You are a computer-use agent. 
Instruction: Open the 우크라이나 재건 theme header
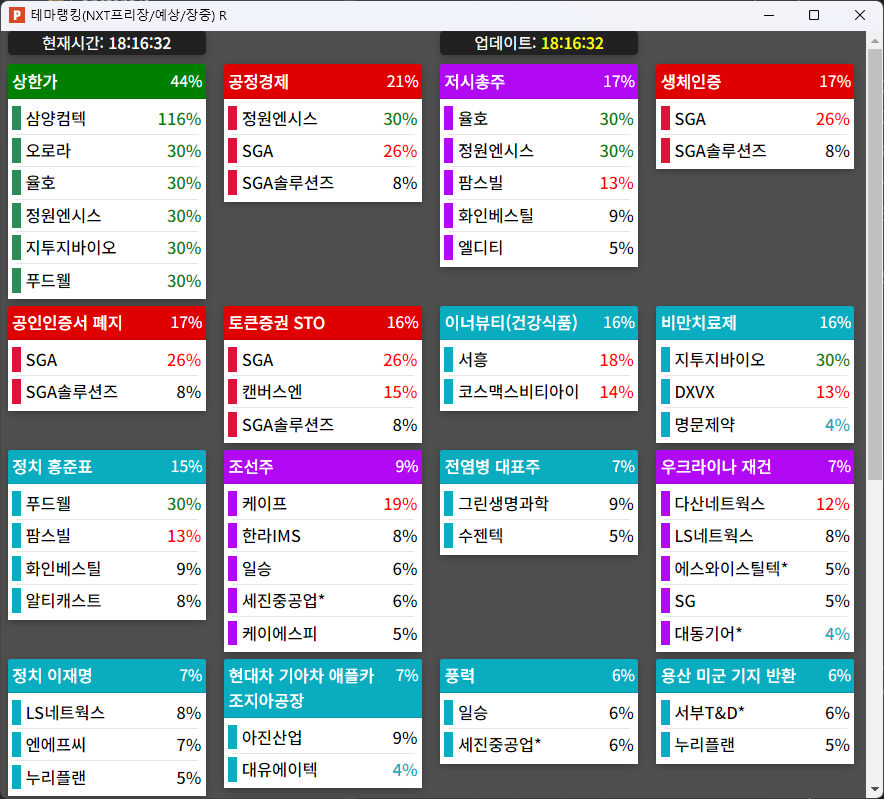(755, 467)
